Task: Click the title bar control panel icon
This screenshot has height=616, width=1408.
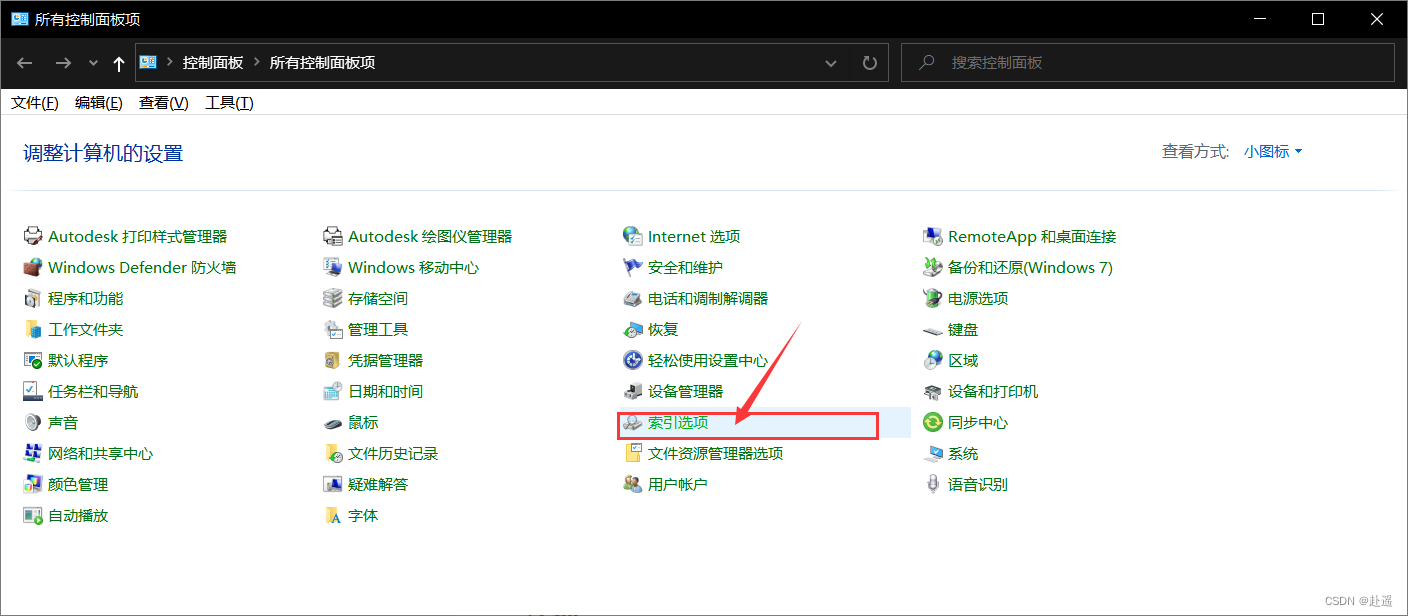Action: pos(19,19)
